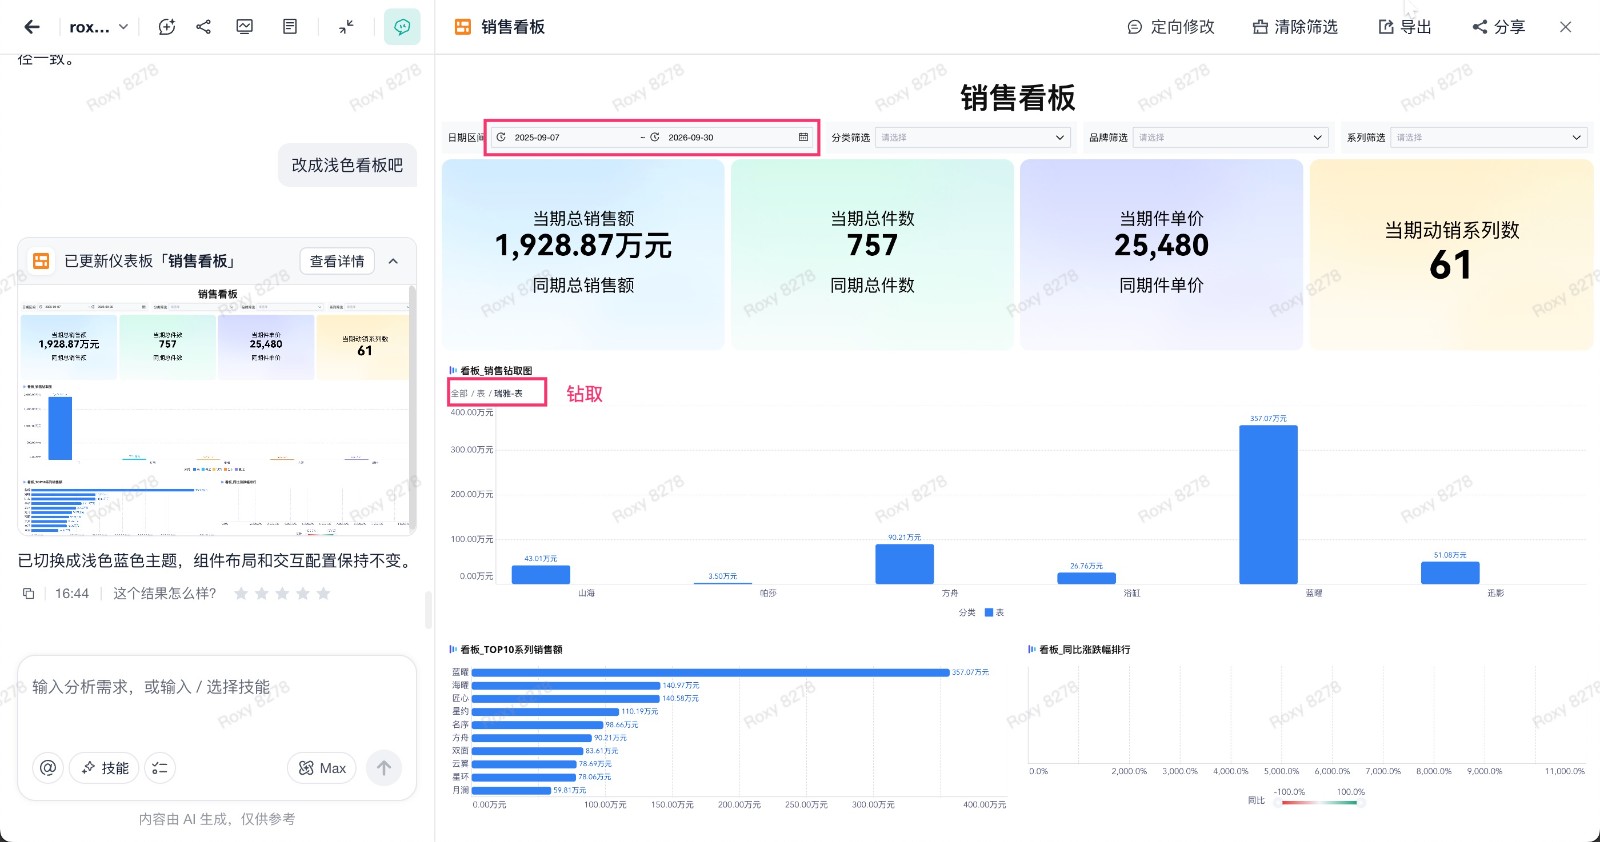Toggle the 表 legend item in drill chart
The width and height of the screenshot is (1600, 842).
click(994, 612)
